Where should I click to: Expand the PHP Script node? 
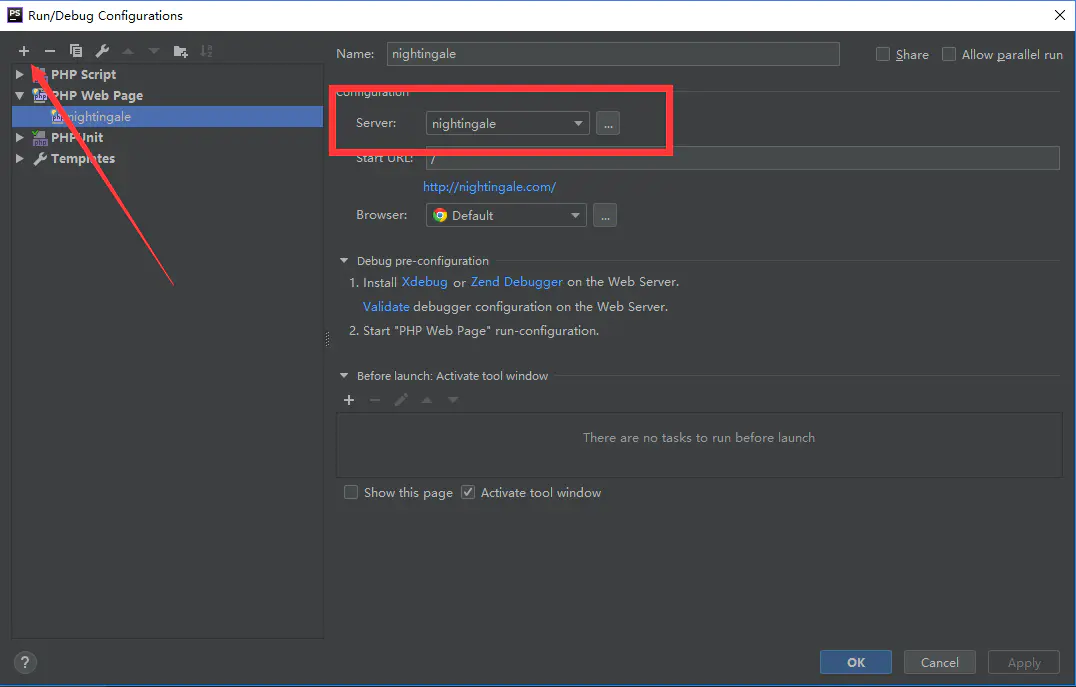click(20, 74)
